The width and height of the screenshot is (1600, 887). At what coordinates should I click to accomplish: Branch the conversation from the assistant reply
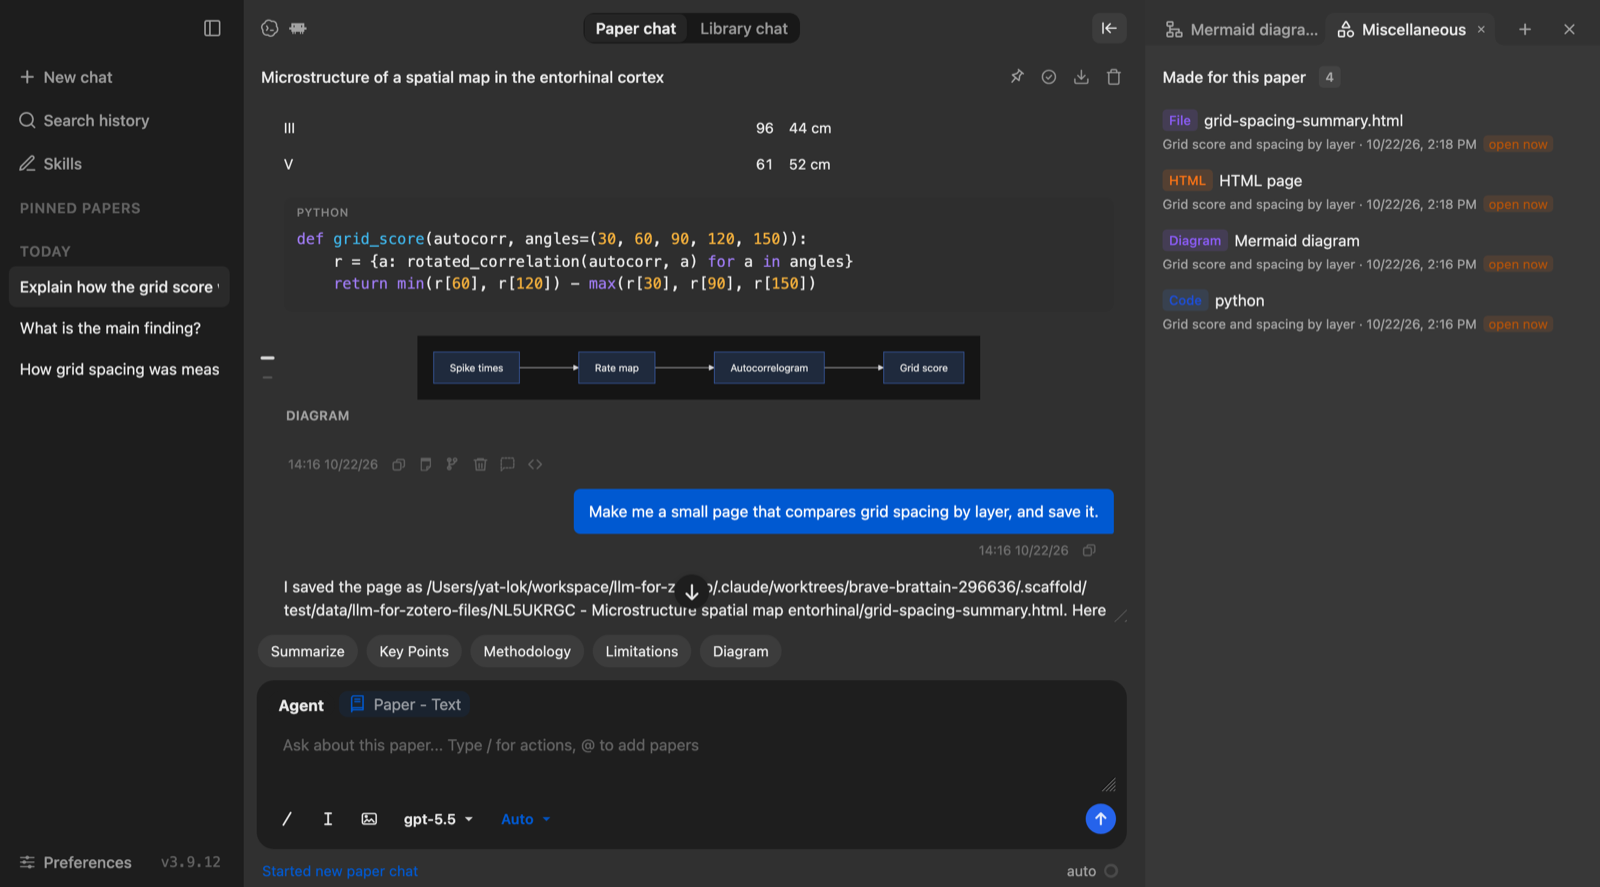[x=452, y=464]
